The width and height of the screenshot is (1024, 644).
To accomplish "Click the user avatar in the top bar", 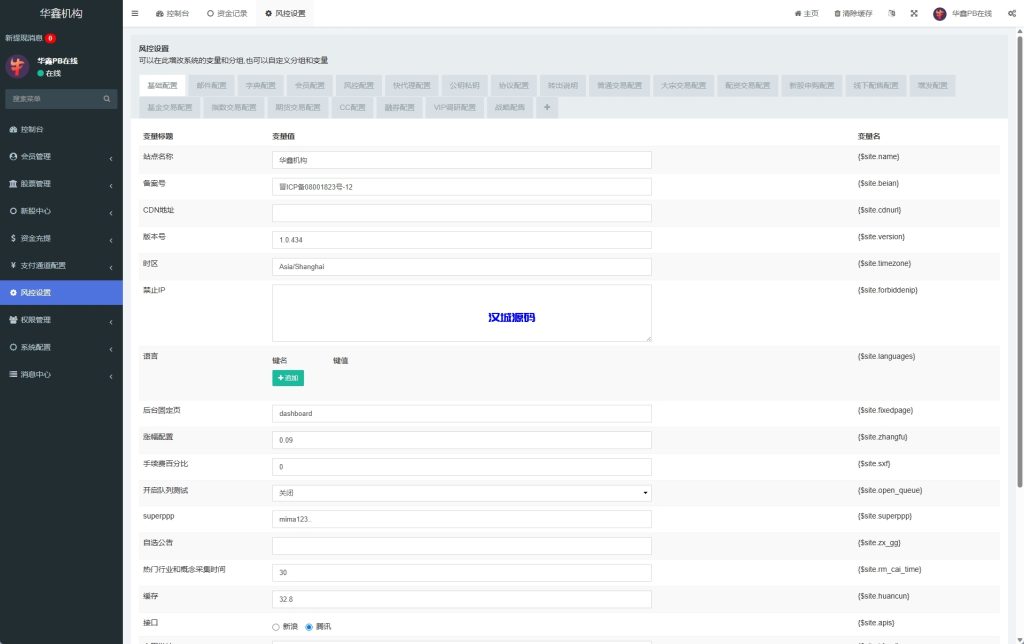I will [x=940, y=14].
